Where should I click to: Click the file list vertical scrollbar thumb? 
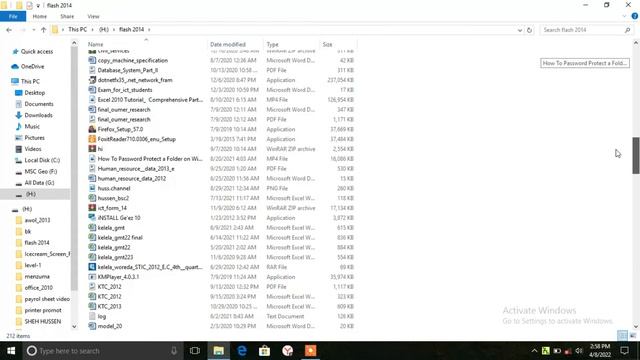tap(636, 156)
